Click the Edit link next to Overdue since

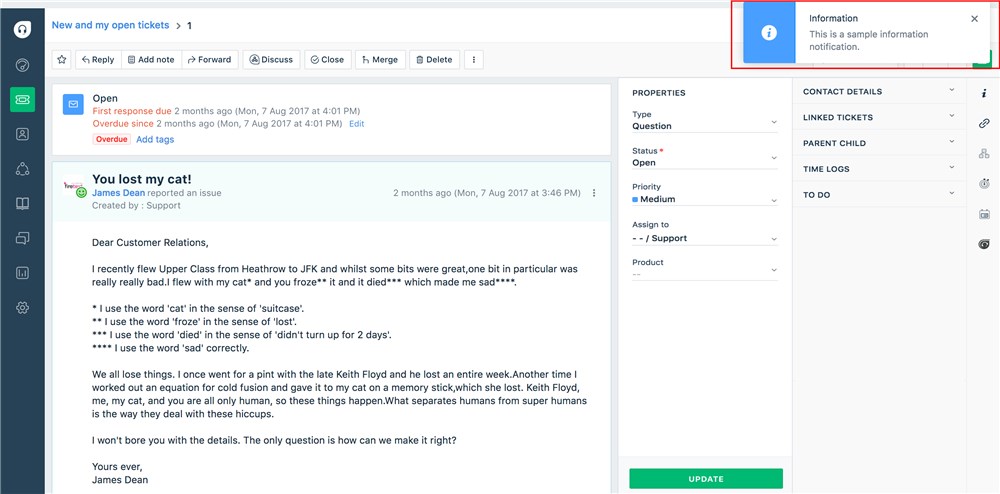[x=357, y=124]
